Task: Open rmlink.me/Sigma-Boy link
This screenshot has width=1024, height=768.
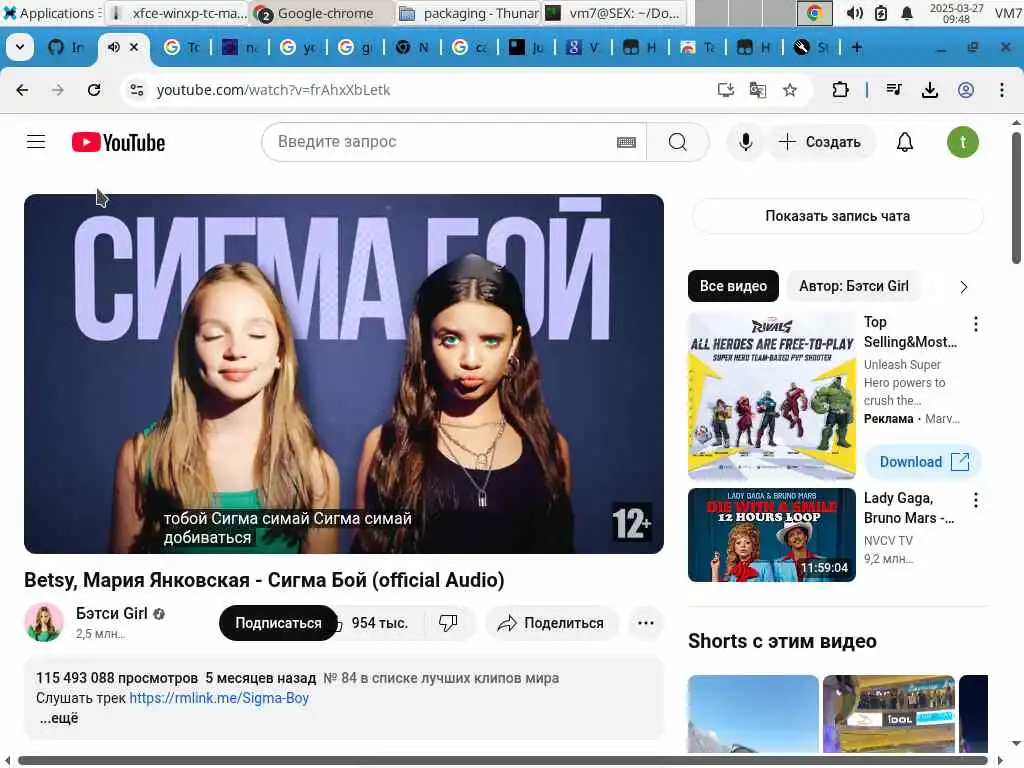Action: (219, 698)
